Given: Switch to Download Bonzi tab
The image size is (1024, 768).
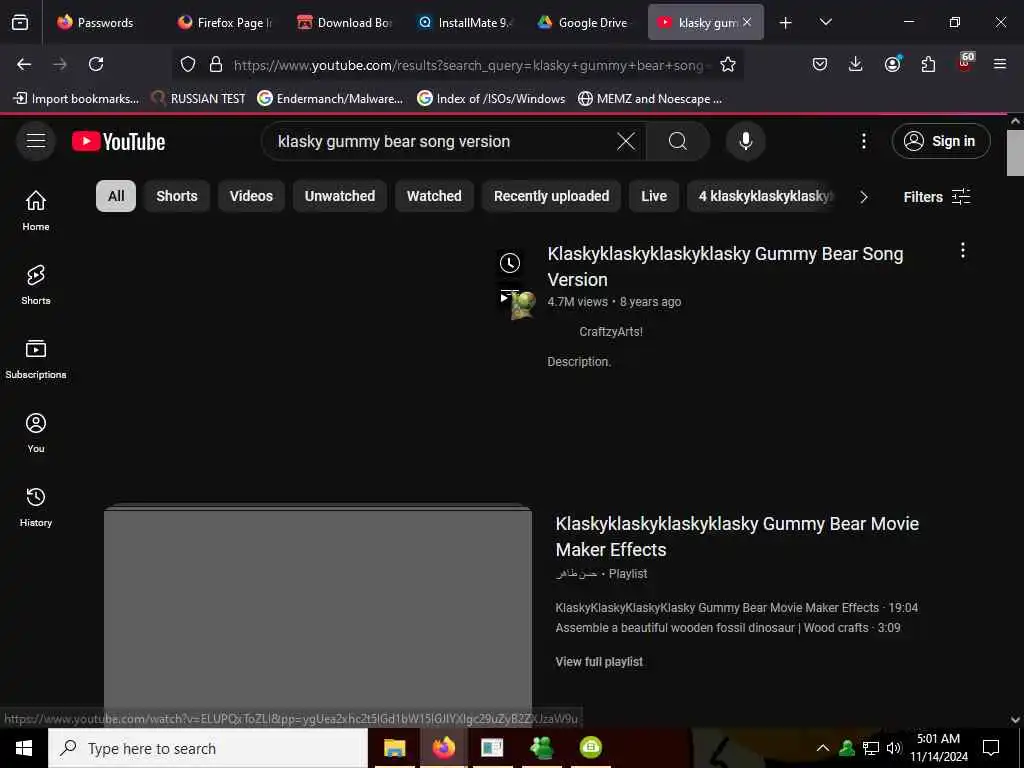Looking at the screenshot, I should tap(344, 23).
